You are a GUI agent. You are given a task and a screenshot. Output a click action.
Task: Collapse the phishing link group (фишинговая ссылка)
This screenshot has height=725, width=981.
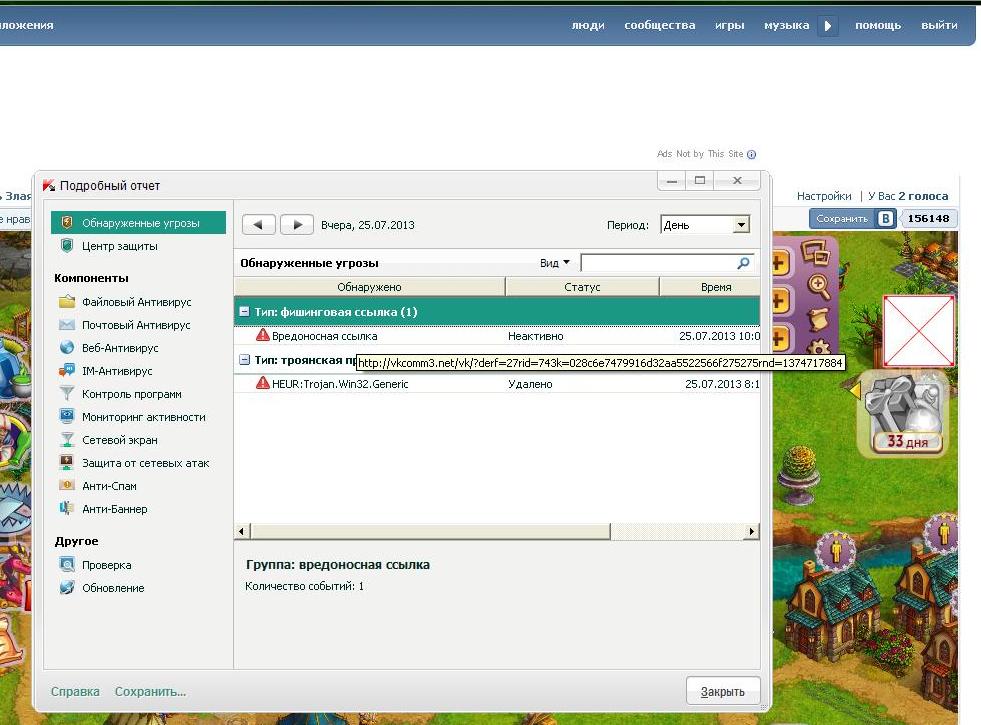244,312
